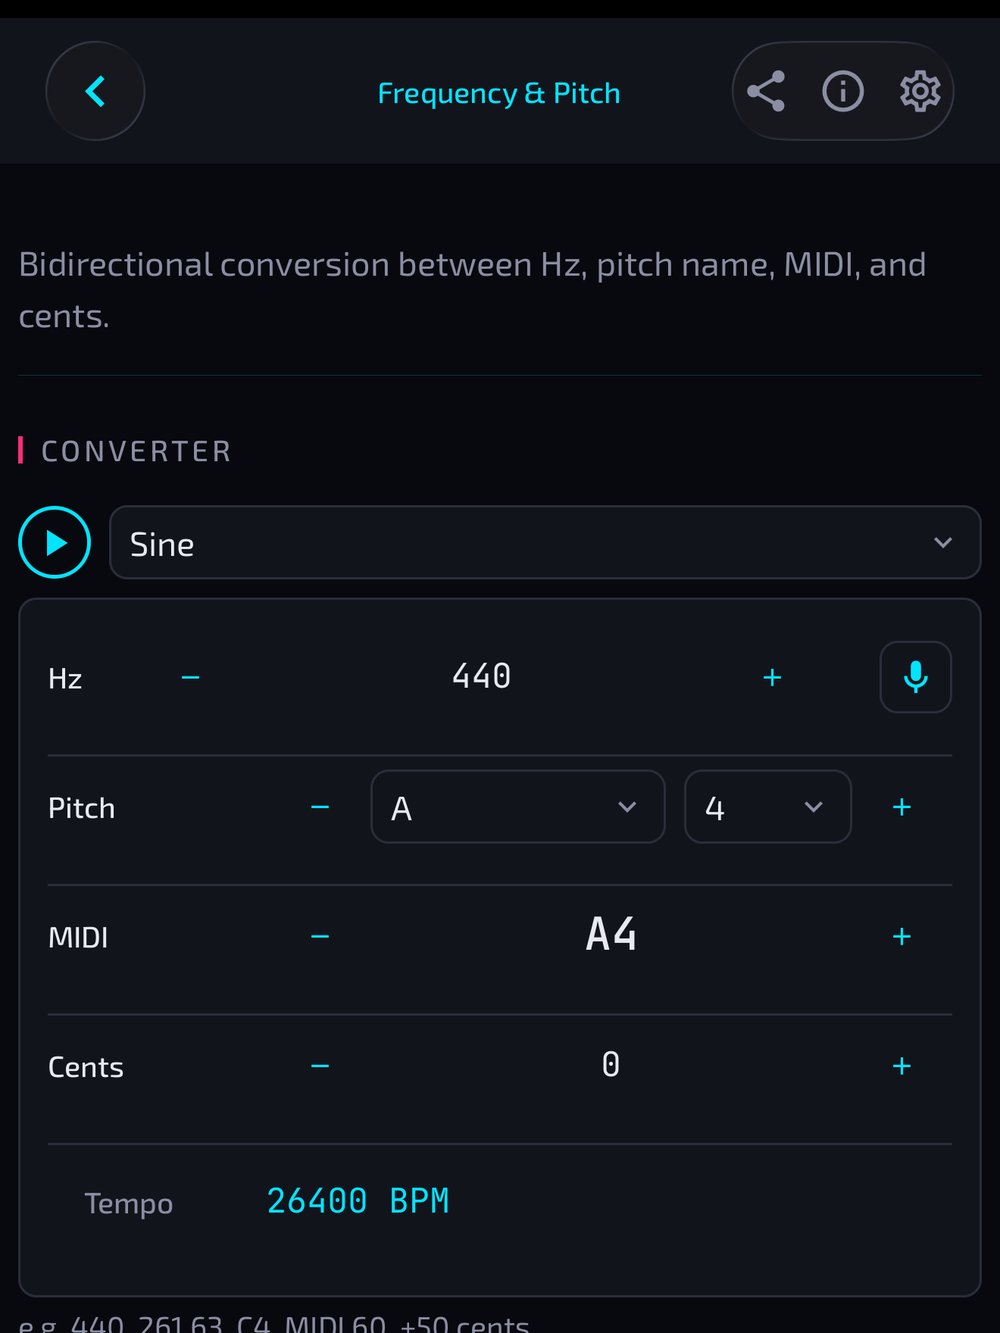
Task: Open the pitch note letter dropdown showing A
Action: pos(517,807)
